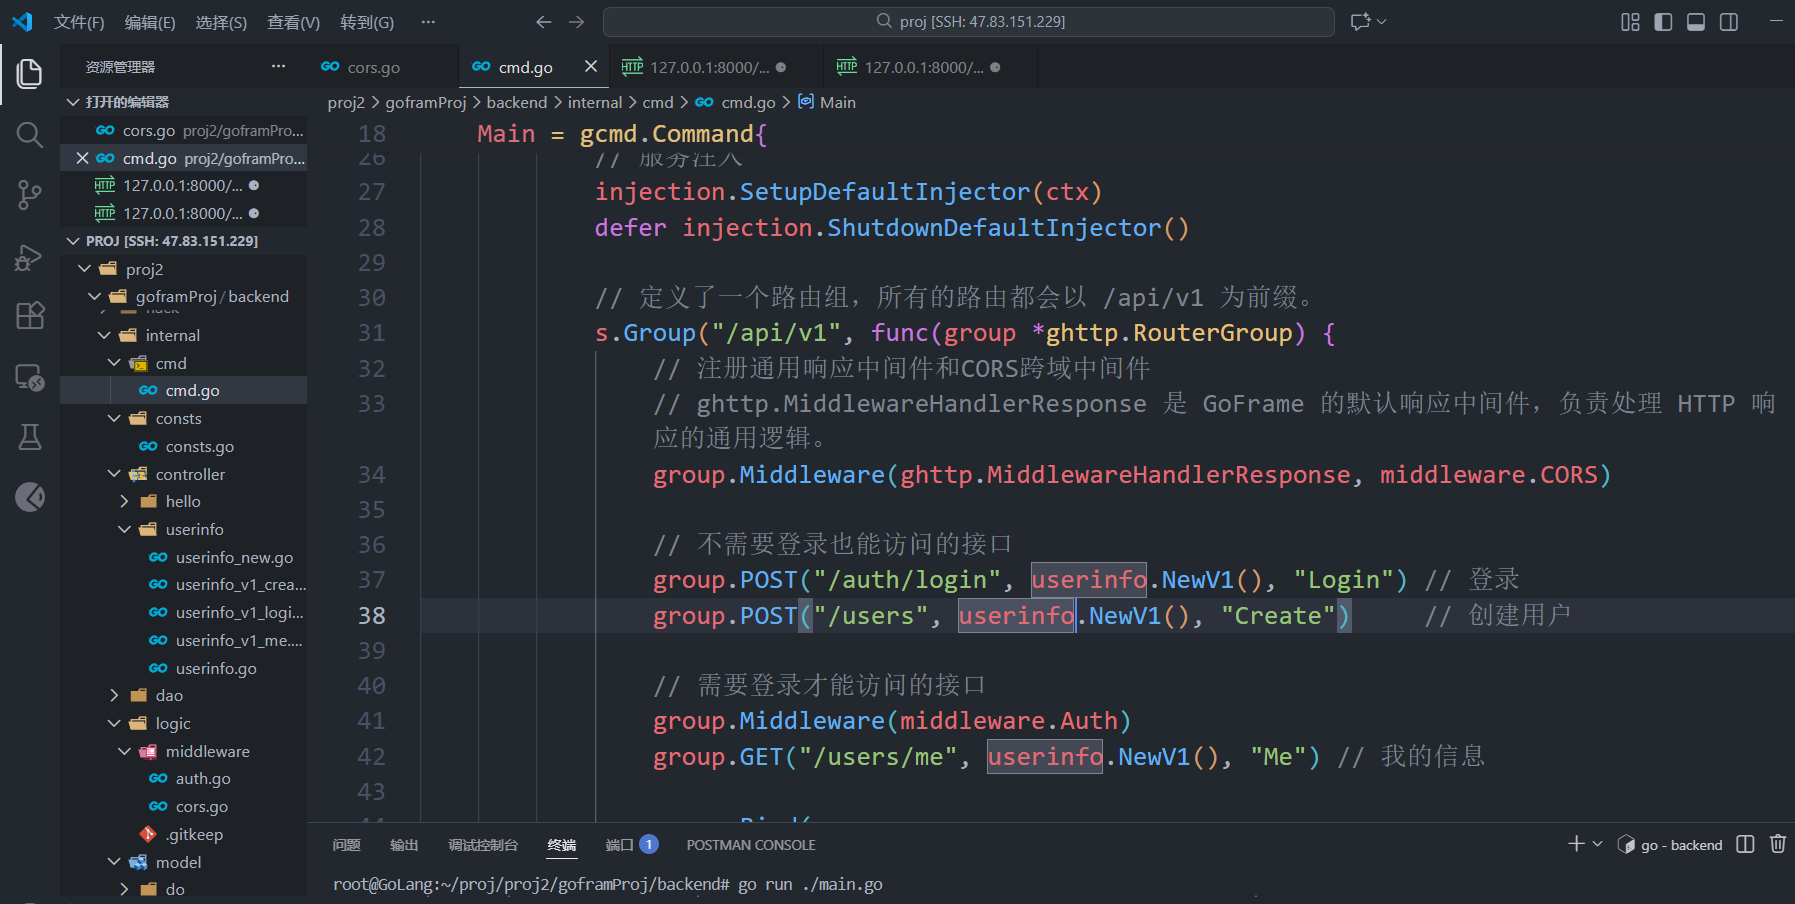This screenshot has width=1795, height=904.
Task: Click line number 38 in the gutter
Action: point(372,616)
